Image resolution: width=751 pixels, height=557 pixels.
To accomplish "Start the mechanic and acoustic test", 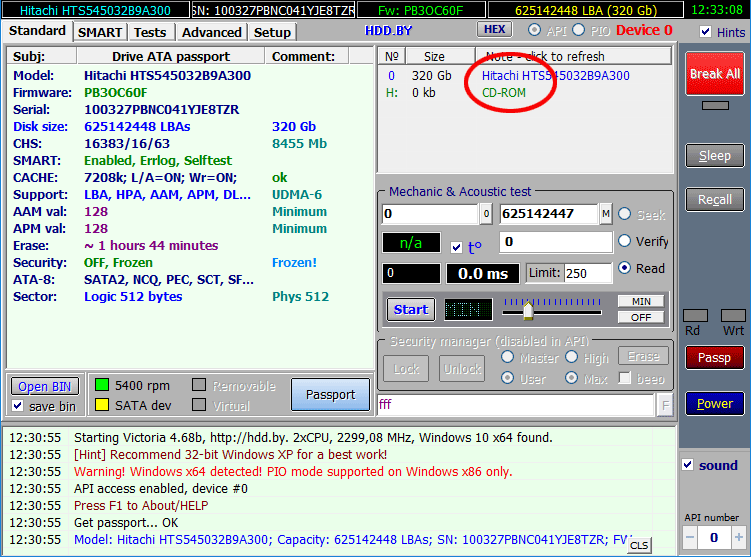I will [411, 309].
